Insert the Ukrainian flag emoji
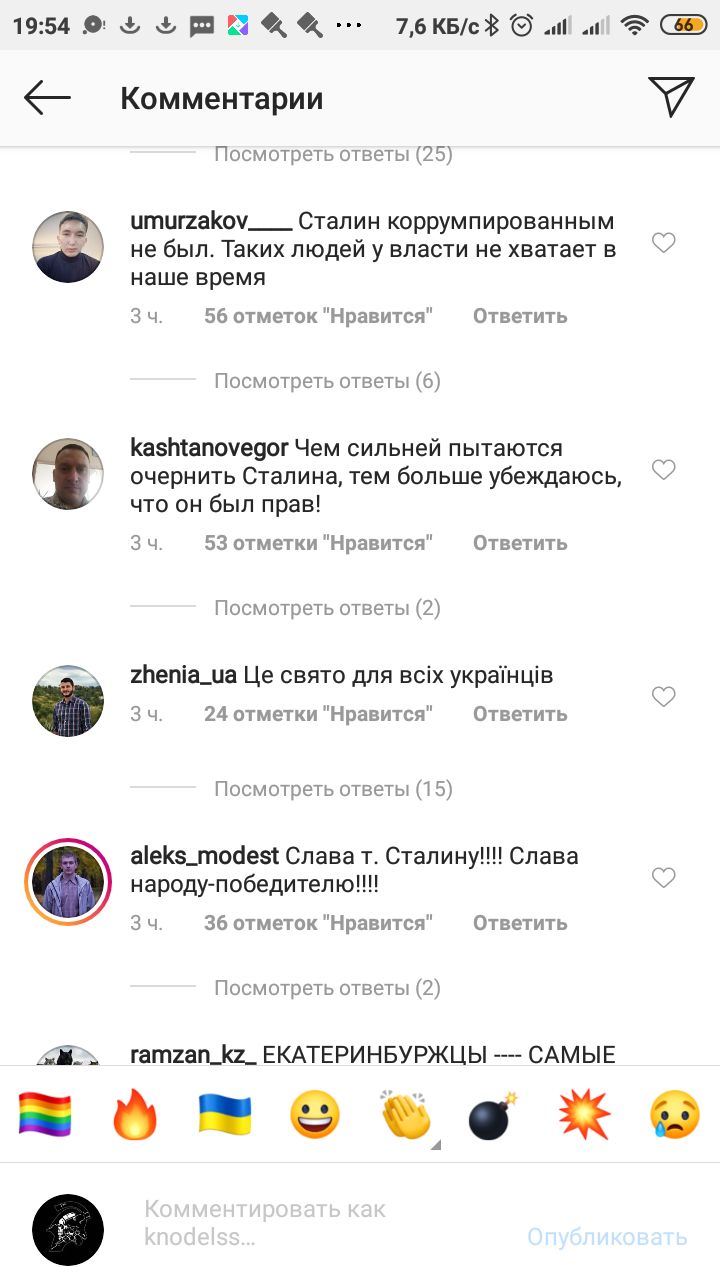The image size is (720, 1280). pyautogui.click(x=225, y=1114)
